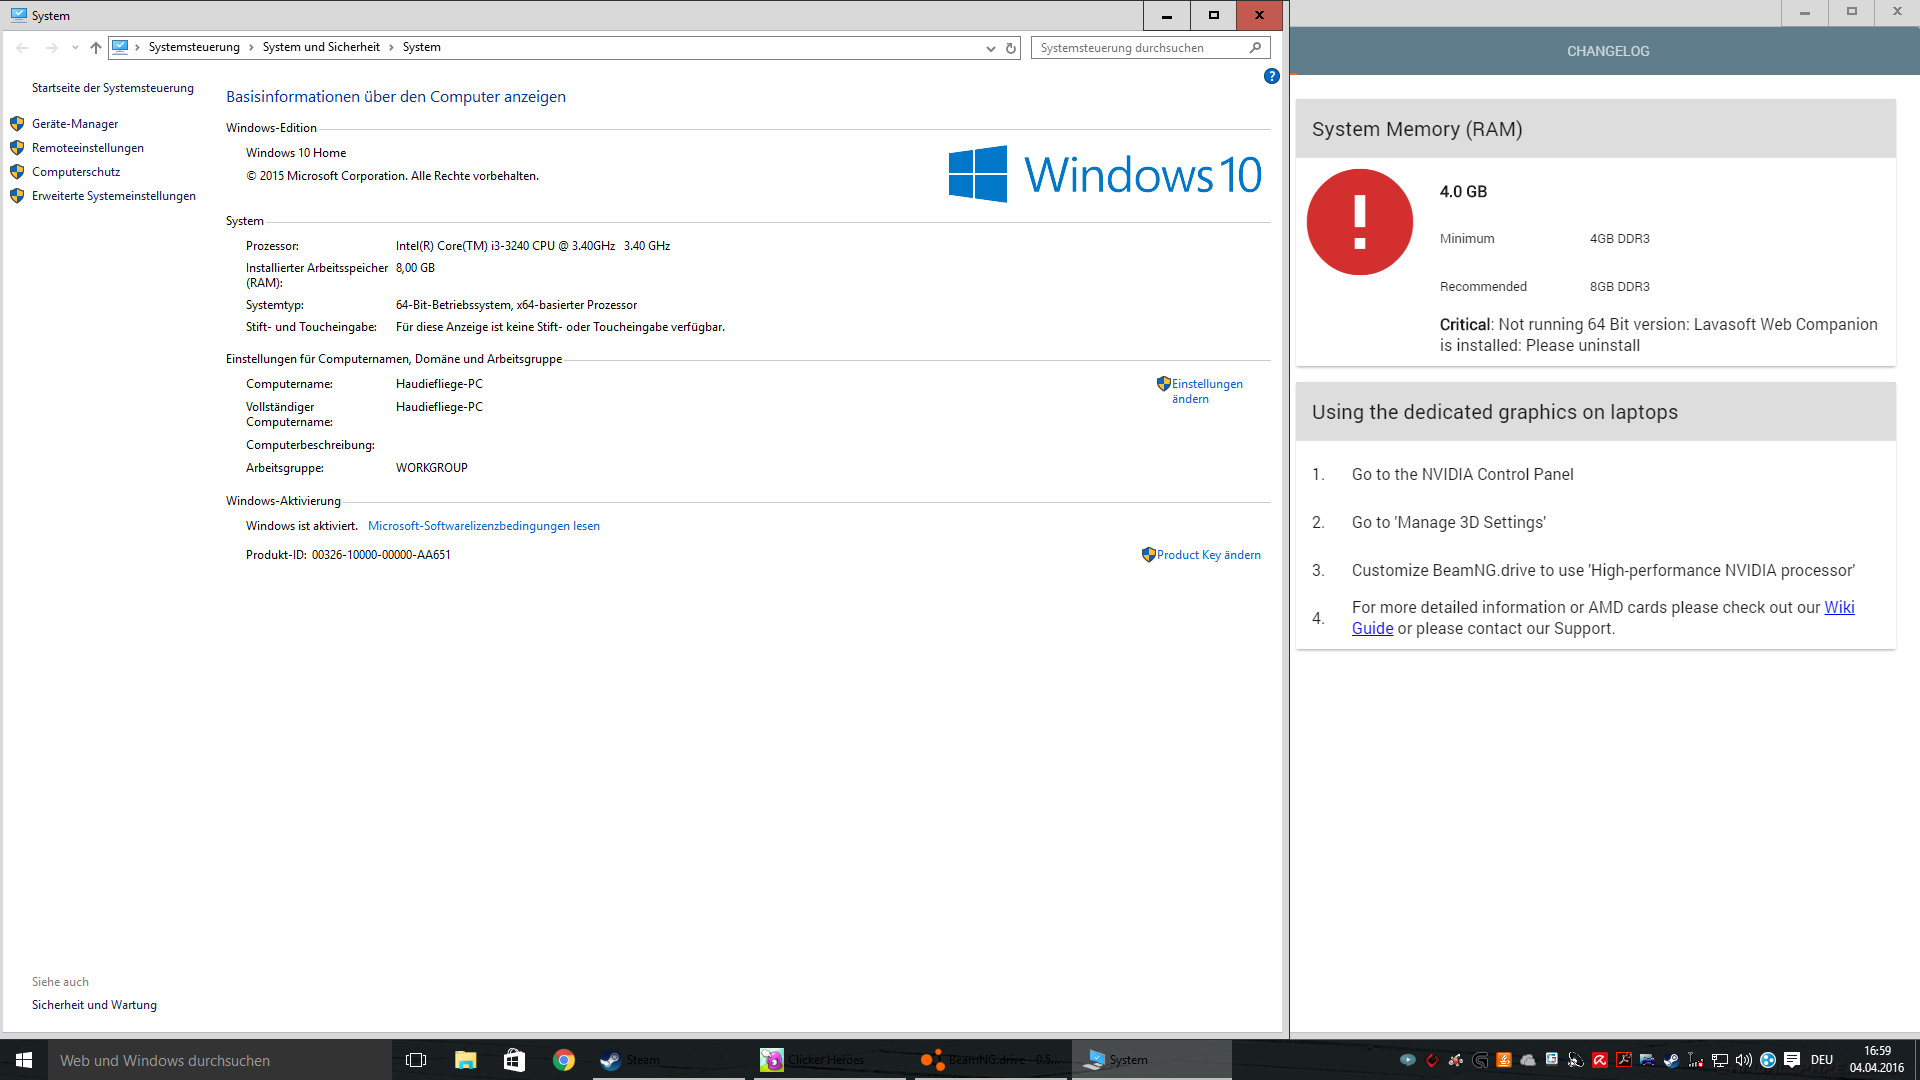This screenshot has height=1080, width=1920.
Task: Click the red critical warning icon
Action: 1360,222
